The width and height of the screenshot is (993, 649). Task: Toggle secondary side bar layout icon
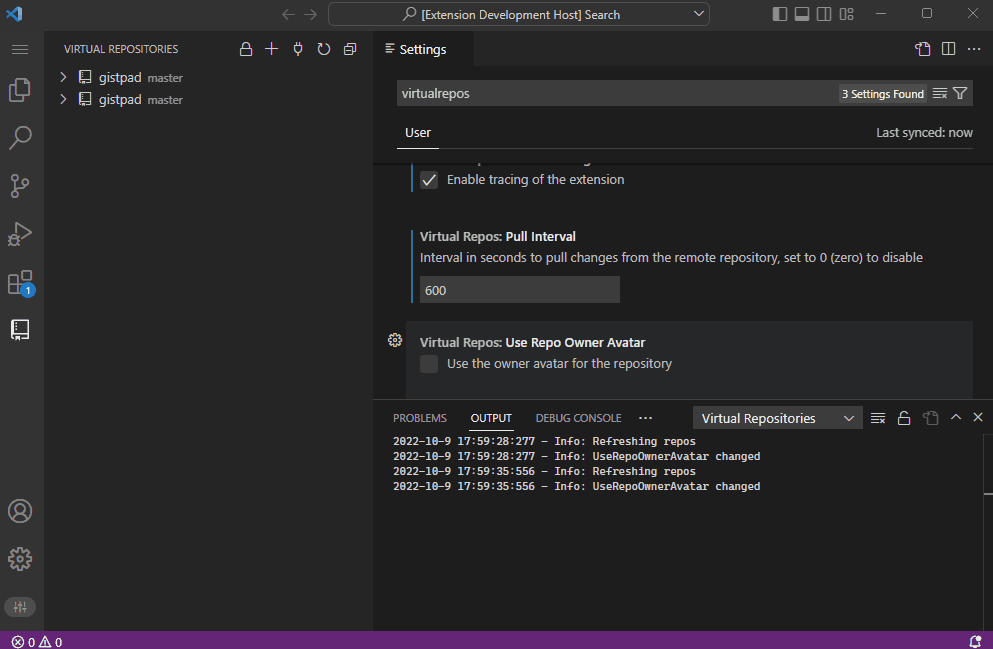[824, 14]
